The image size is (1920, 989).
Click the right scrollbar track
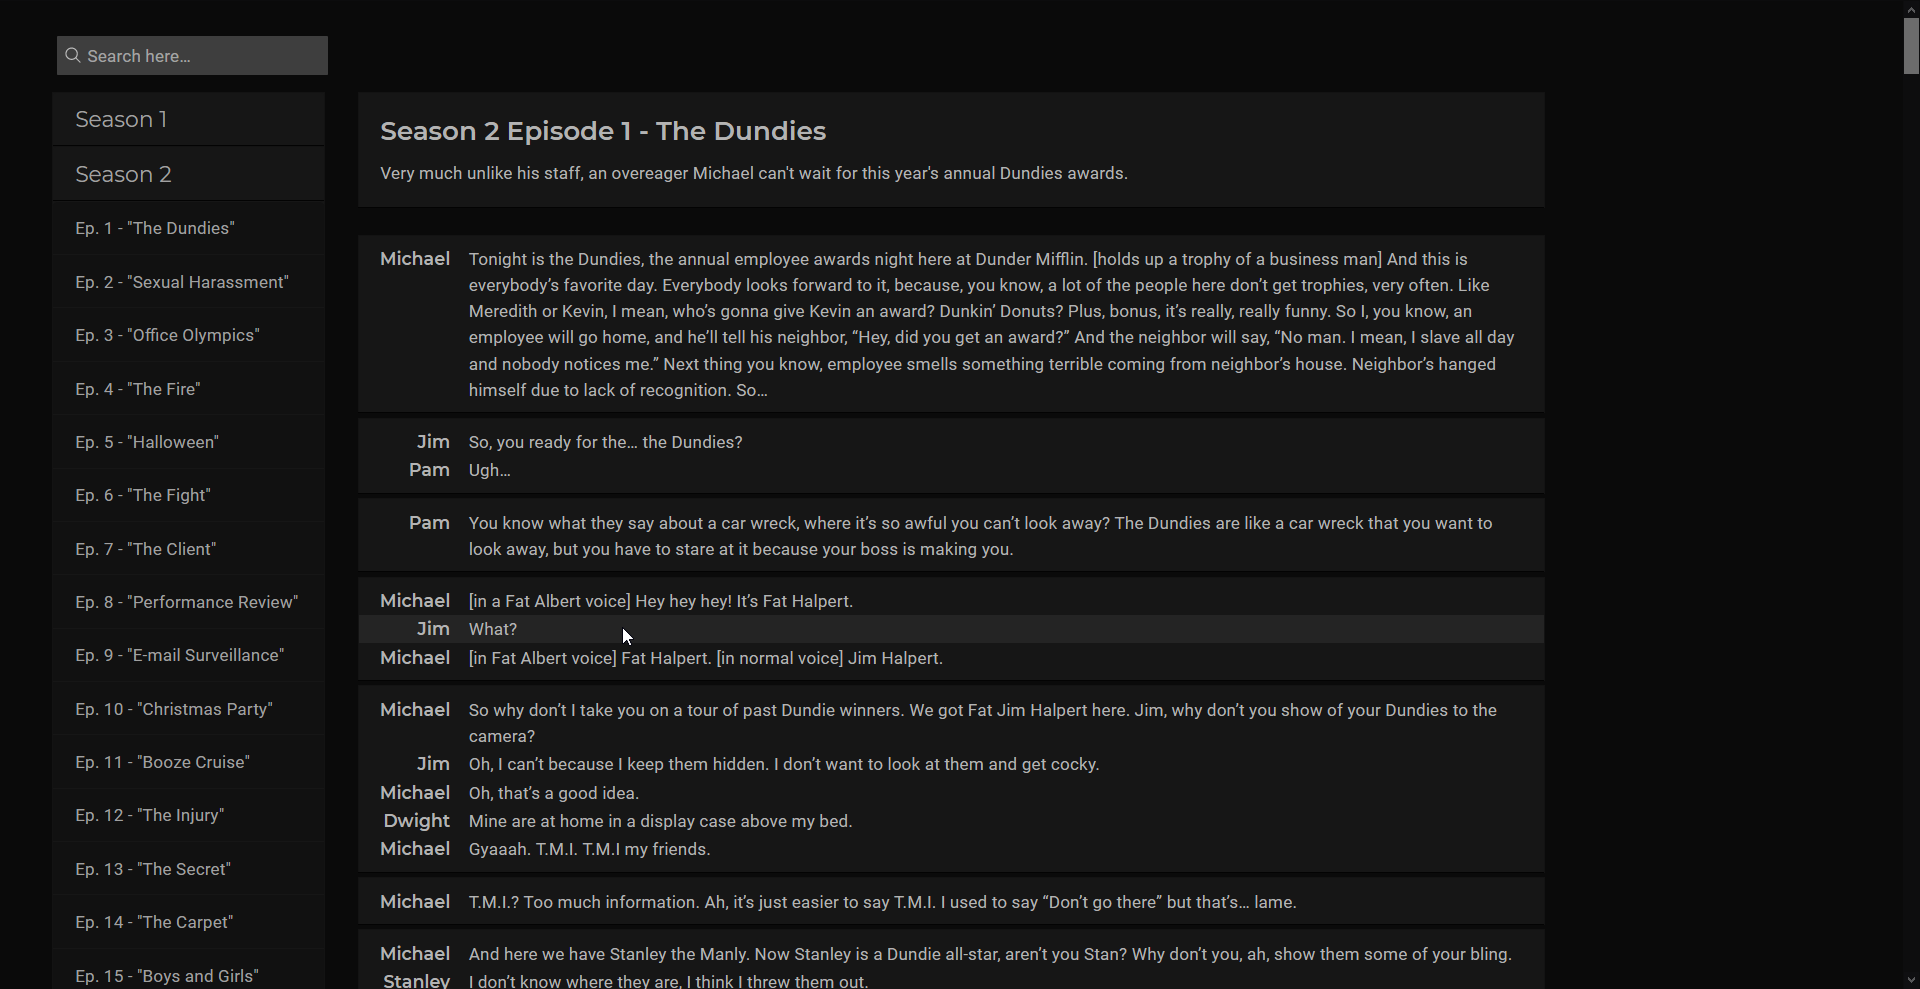click(1911, 500)
